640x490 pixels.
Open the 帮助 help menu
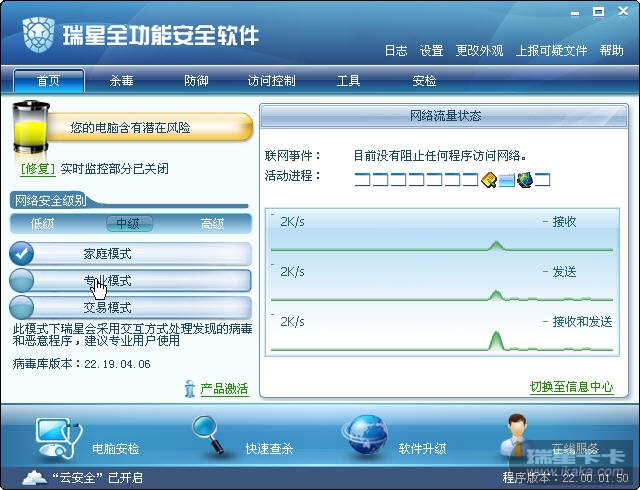click(x=611, y=51)
